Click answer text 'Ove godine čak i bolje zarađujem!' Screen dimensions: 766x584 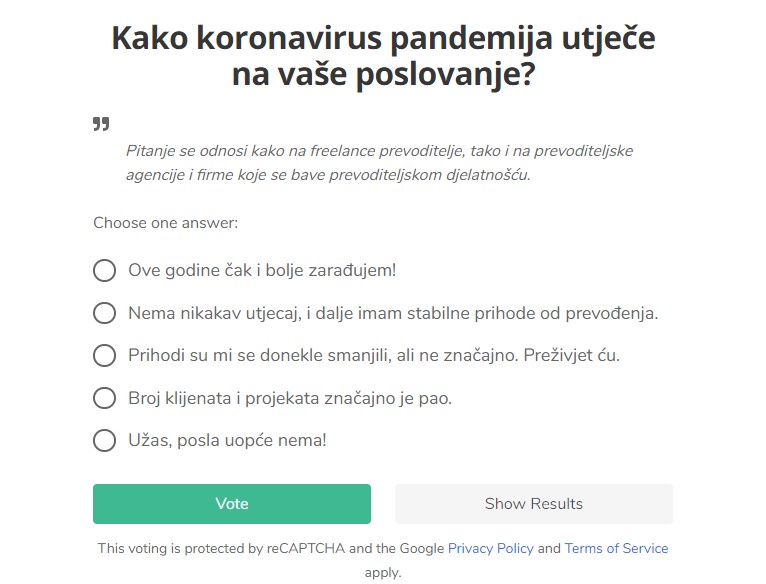pos(262,270)
